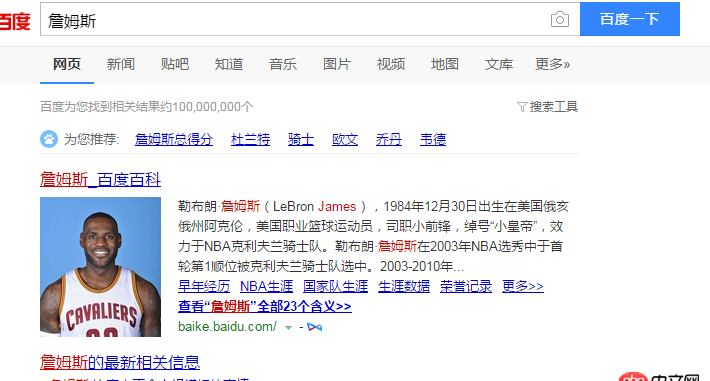Open the 早年经历 sublink

pos(204,286)
